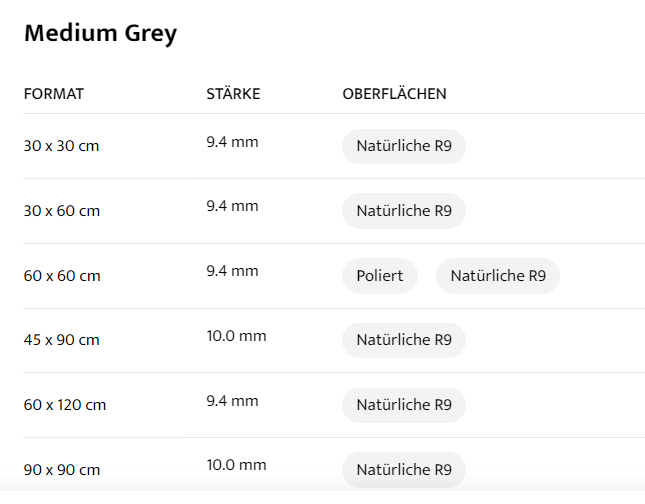Click the STÄRKE column header
645x504 pixels.
pyautogui.click(x=233, y=94)
